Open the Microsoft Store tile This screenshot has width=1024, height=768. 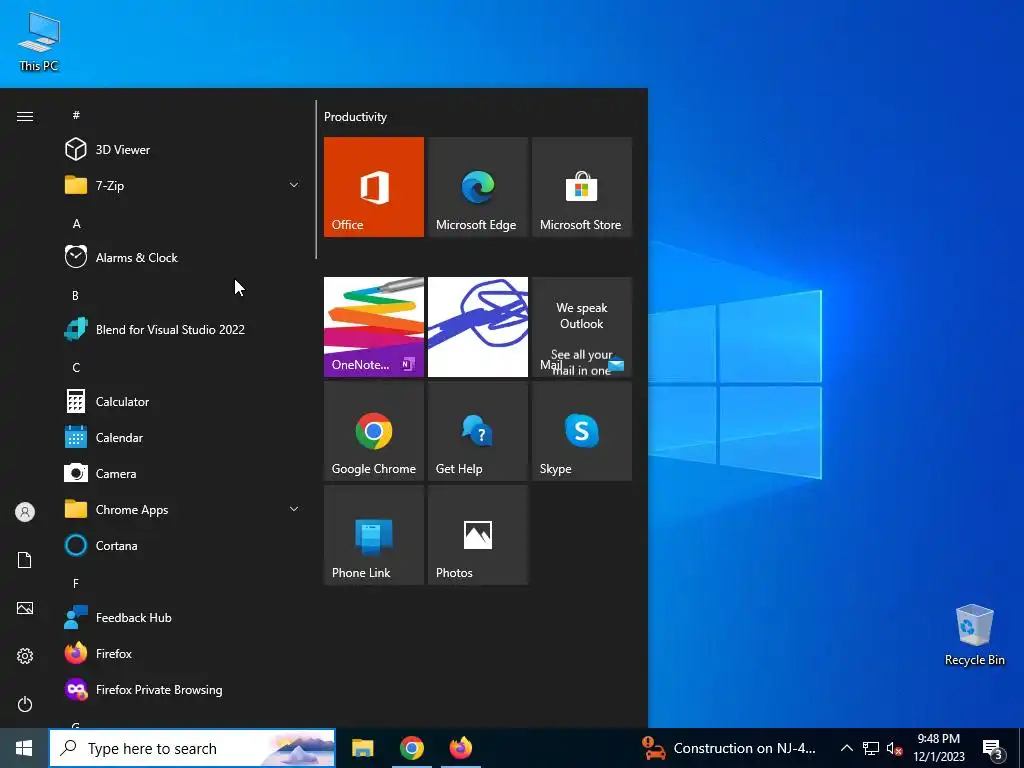pos(582,187)
